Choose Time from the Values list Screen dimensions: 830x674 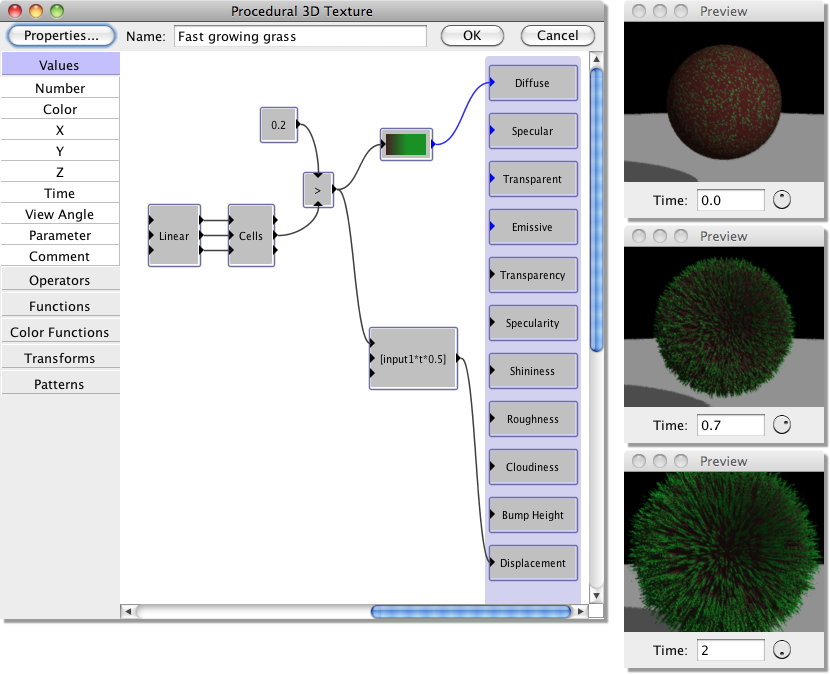point(60,193)
